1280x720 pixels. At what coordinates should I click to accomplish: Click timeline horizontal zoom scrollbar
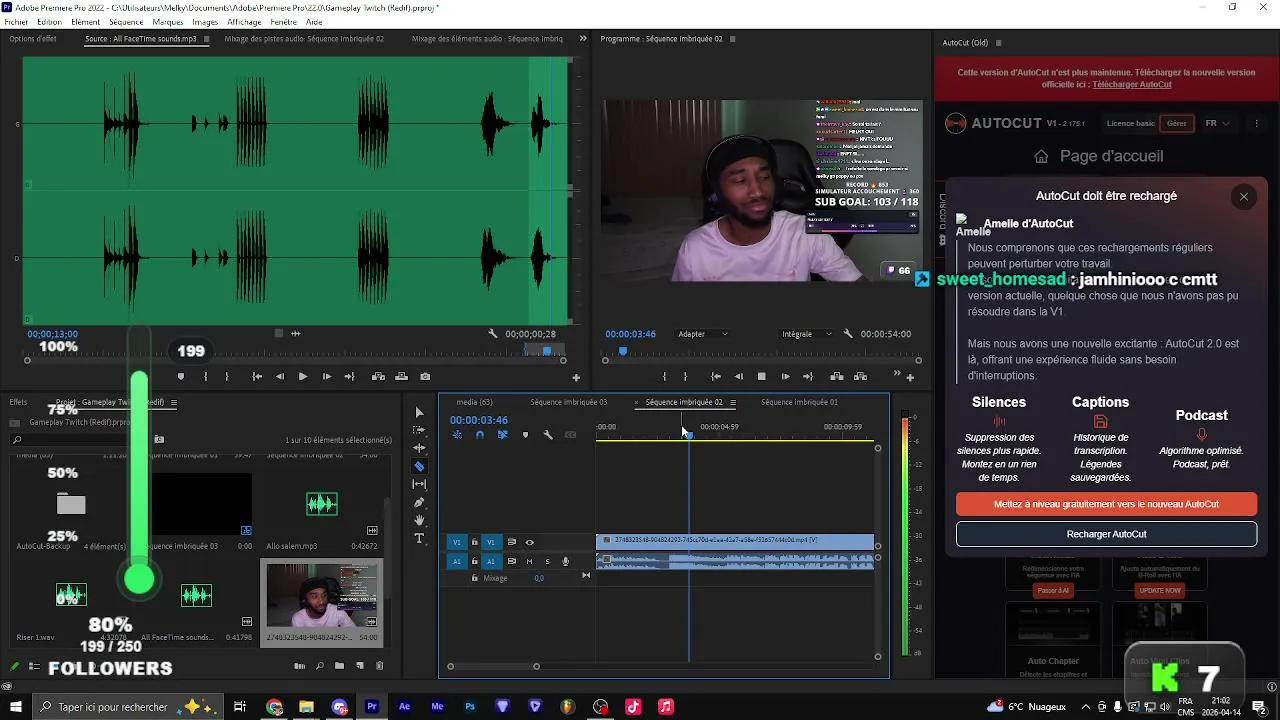coord(493,666)
